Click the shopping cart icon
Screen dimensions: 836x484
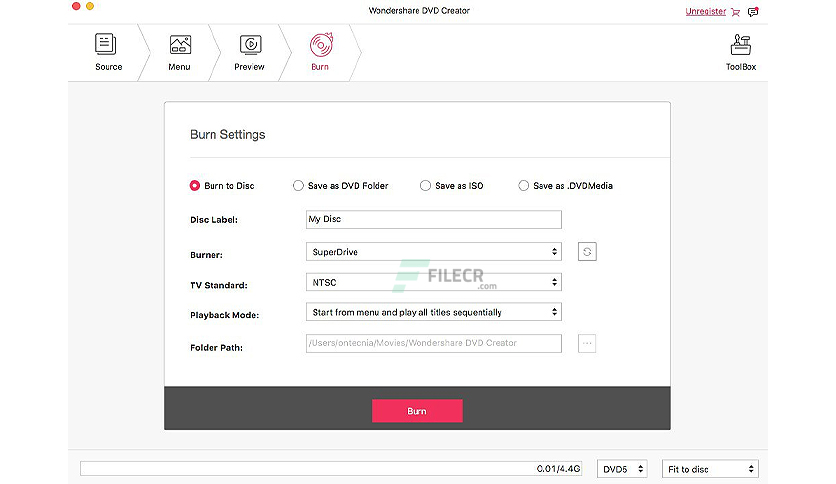point(736,12)
